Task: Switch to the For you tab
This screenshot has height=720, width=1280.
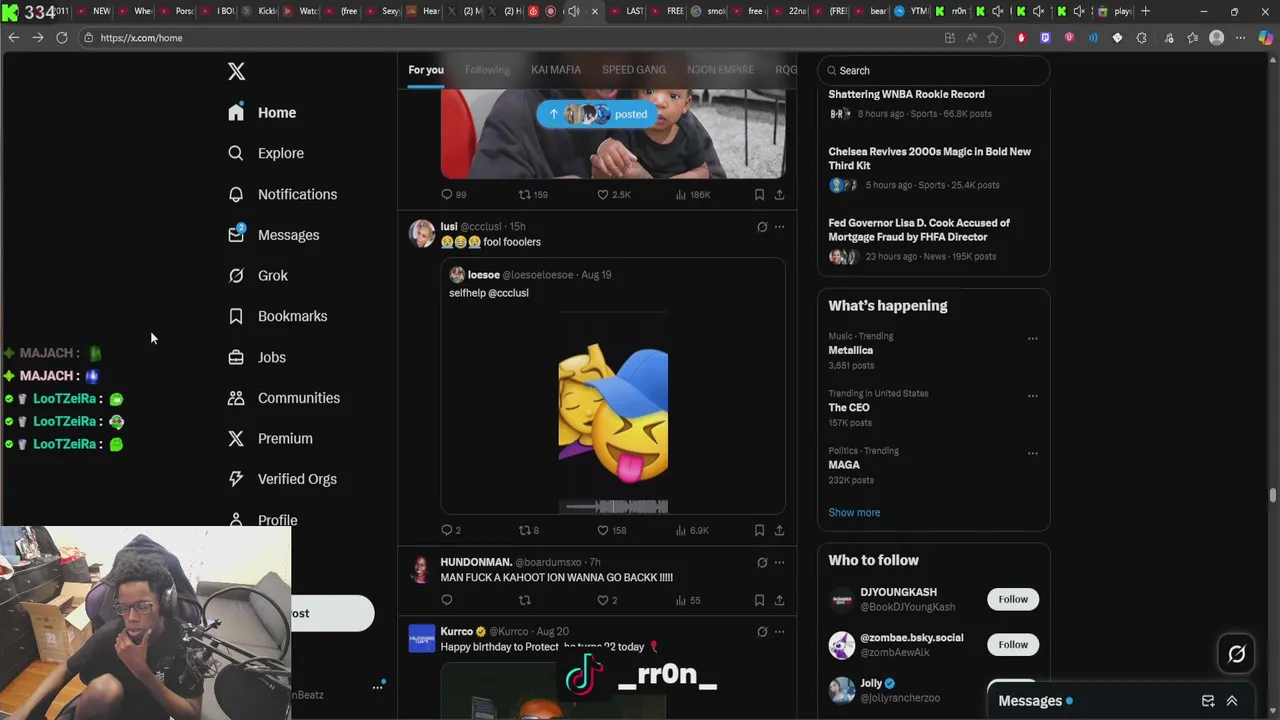Action: click(x=426, y=70)
